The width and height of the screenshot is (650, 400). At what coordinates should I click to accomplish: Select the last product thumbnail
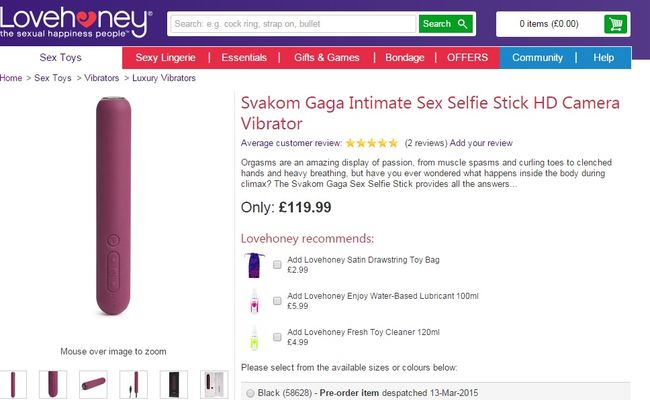click(x=214, y=384)
